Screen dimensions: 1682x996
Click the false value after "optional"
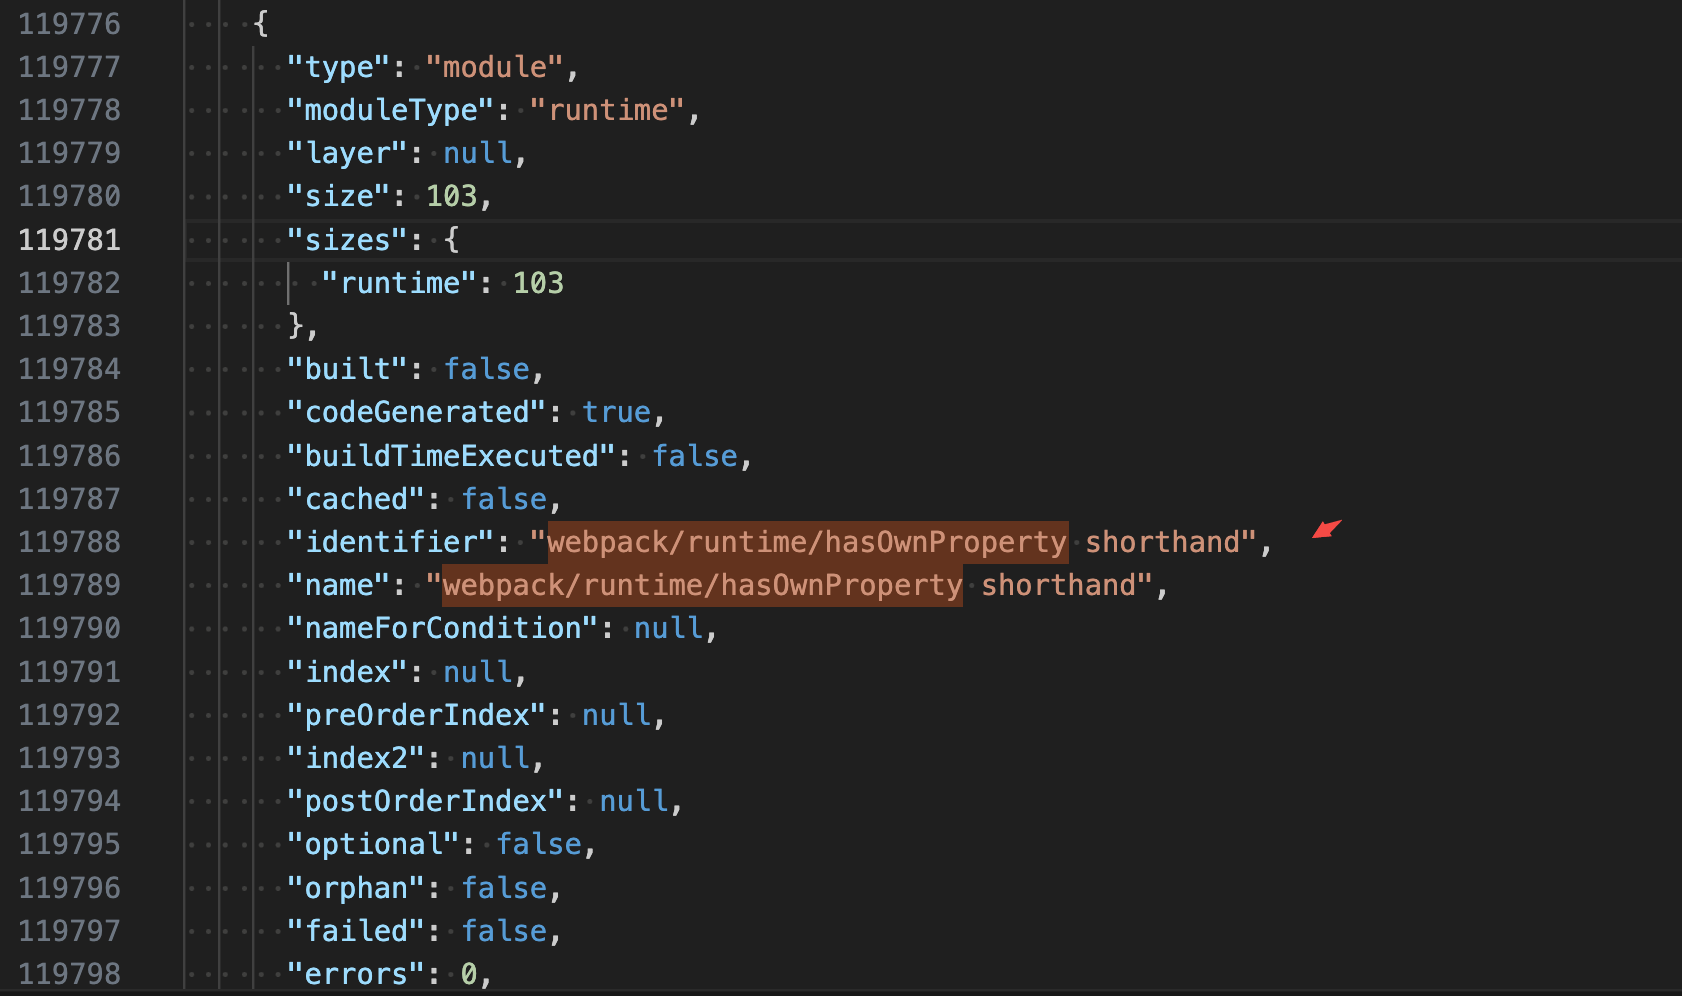539,843
